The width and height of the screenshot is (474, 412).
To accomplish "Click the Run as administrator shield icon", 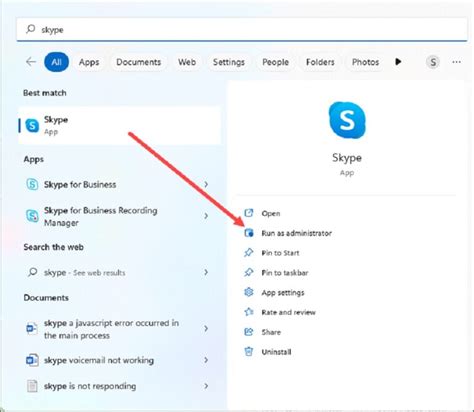I will coord(249,233).
